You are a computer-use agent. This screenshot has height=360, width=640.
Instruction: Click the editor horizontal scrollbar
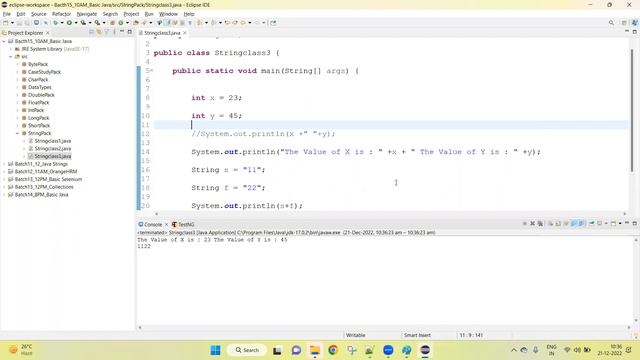(390, 213)
